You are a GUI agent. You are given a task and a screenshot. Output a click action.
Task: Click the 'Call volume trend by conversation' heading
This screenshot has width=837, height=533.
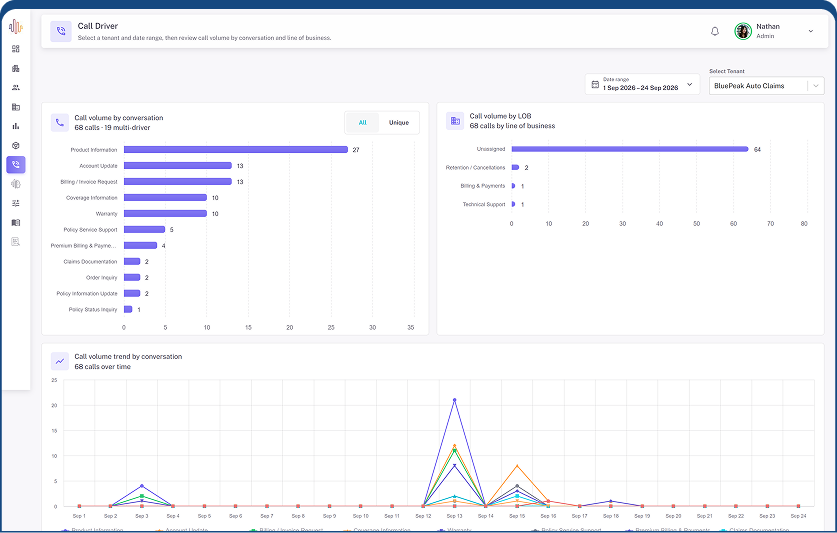128,356
